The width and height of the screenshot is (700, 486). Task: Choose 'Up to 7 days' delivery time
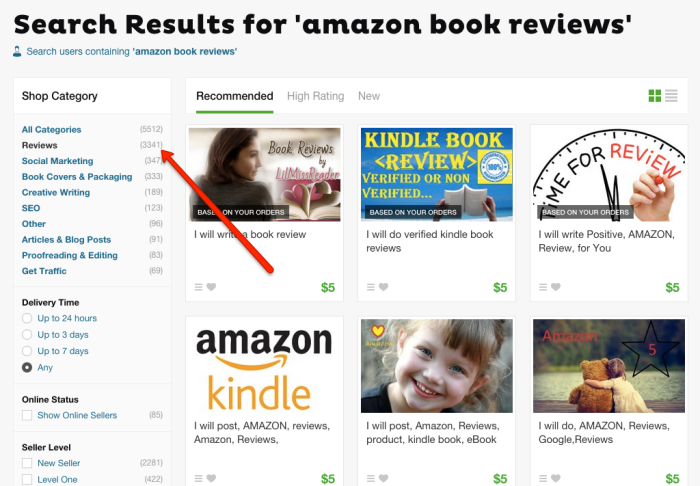point(27,351)
